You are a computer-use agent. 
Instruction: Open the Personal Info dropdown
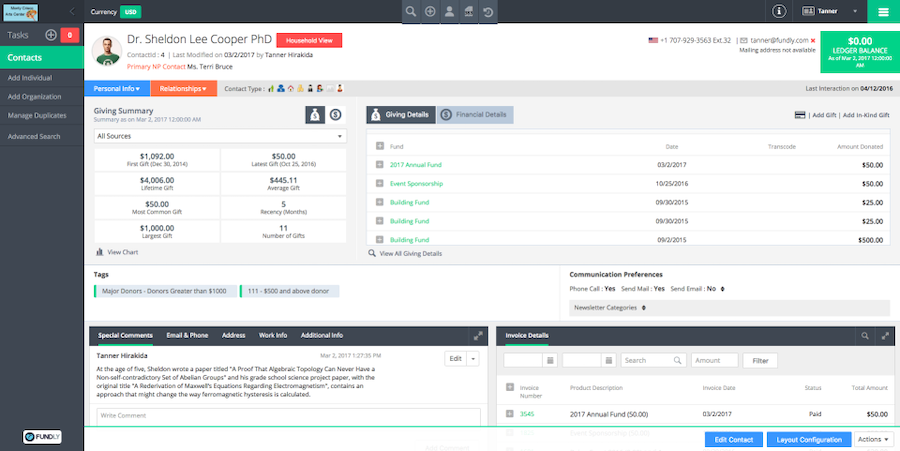click(117, 88)
